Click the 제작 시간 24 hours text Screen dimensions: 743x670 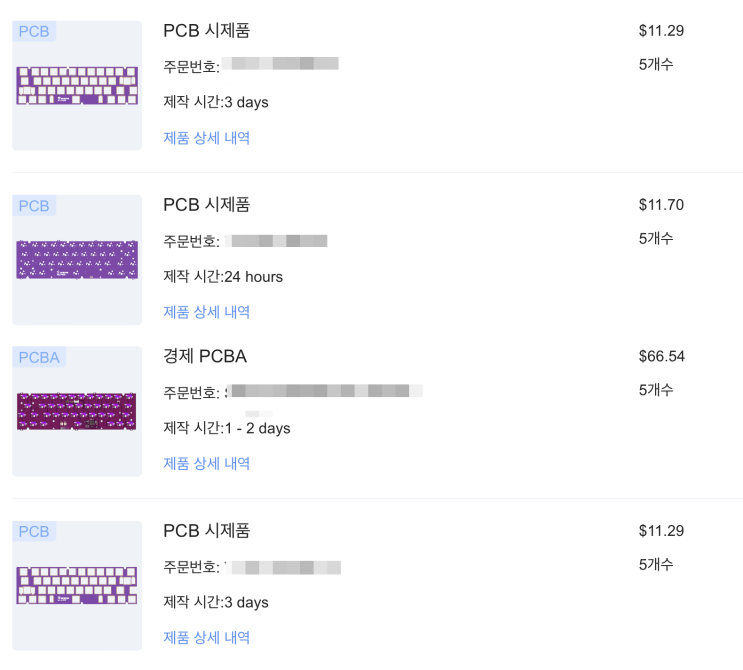(223, 276)
